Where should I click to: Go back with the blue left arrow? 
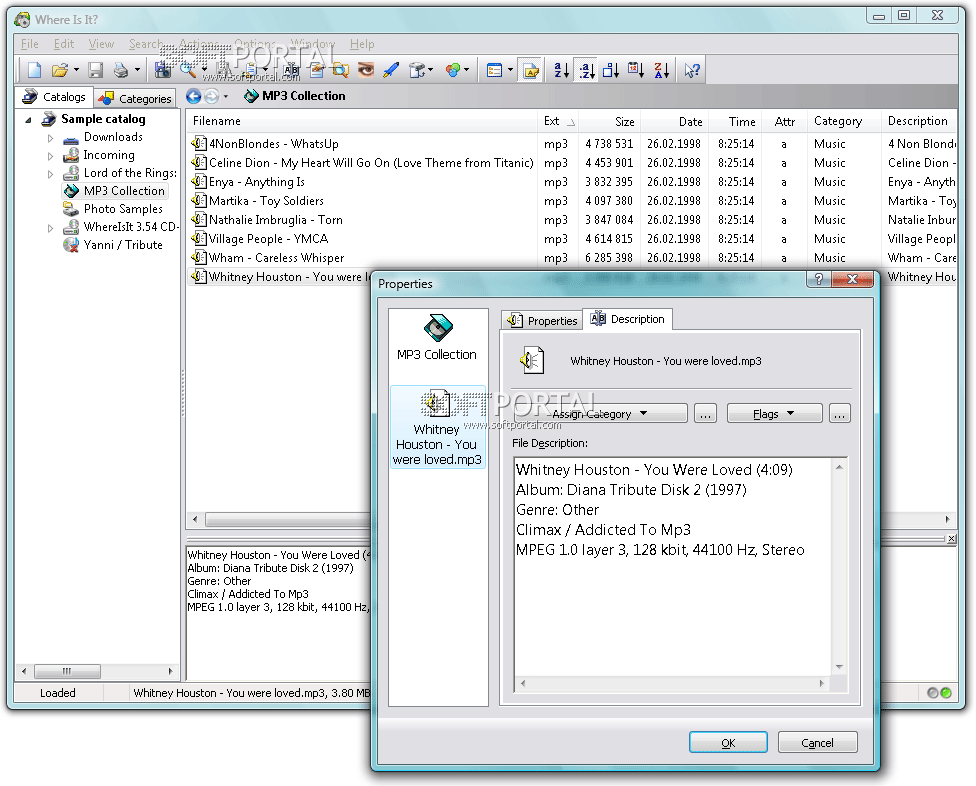(x=194, y=96)
